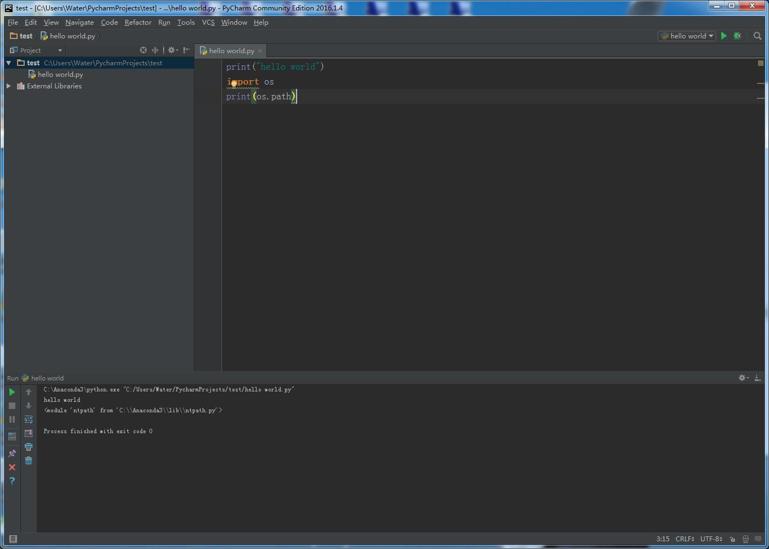This screenshot has width=769, height=549.
Task: Click 'Process finished with exit code 0' text
Action: point(98,431)
